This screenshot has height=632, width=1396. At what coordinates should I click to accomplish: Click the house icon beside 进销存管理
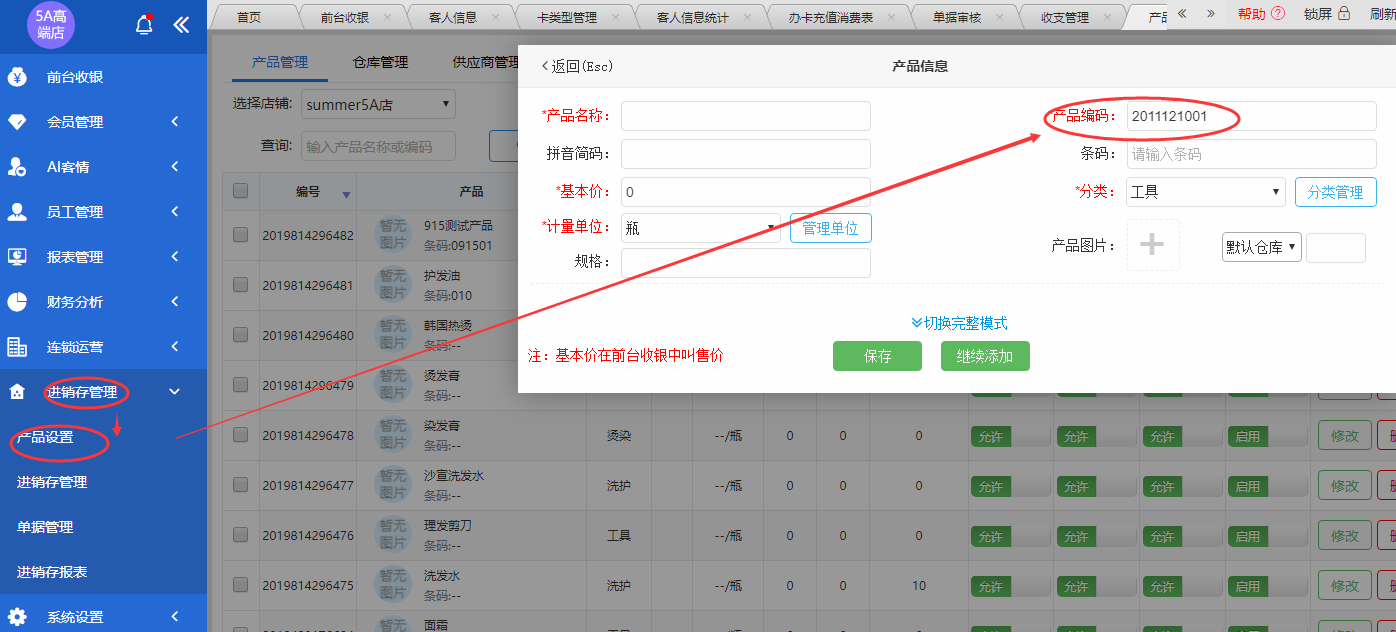coord(17,392)
